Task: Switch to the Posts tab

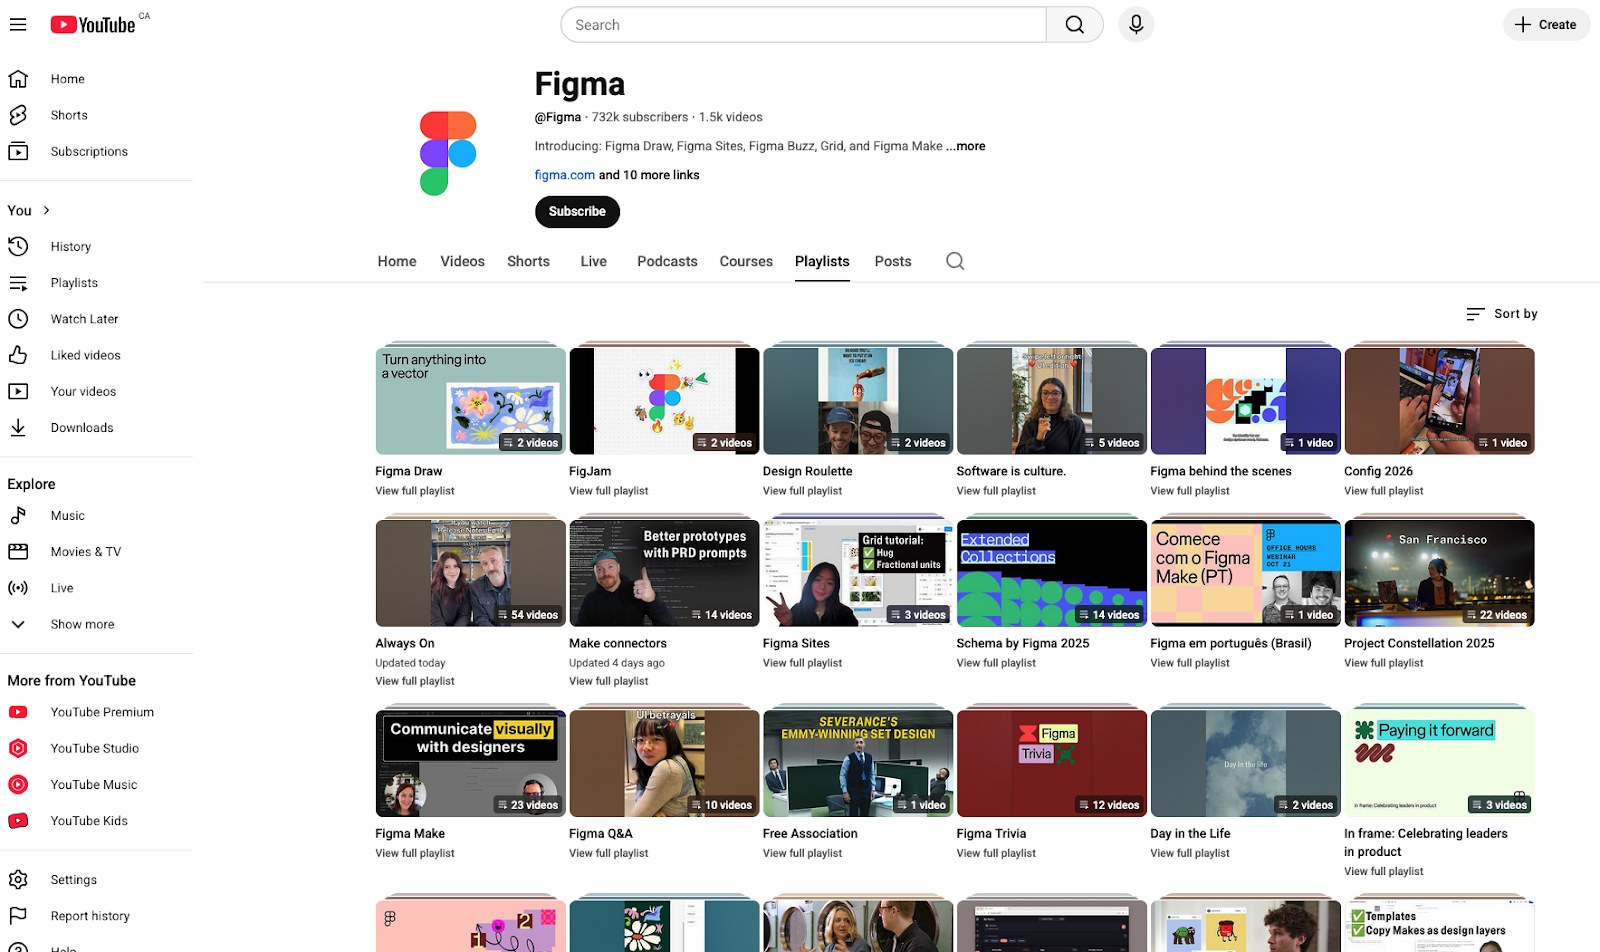Action: pos(893,261)
